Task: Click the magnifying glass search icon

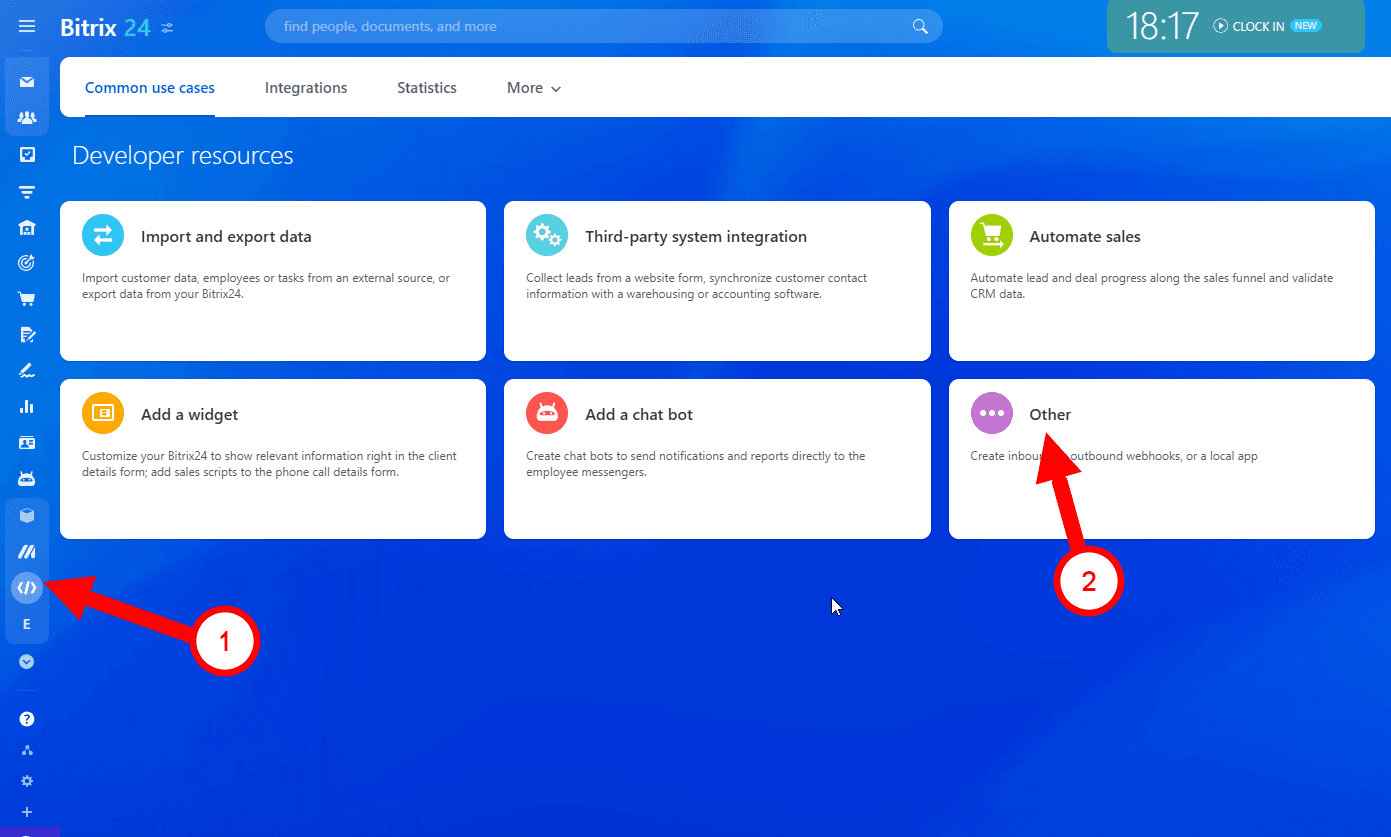Action: 920,27
